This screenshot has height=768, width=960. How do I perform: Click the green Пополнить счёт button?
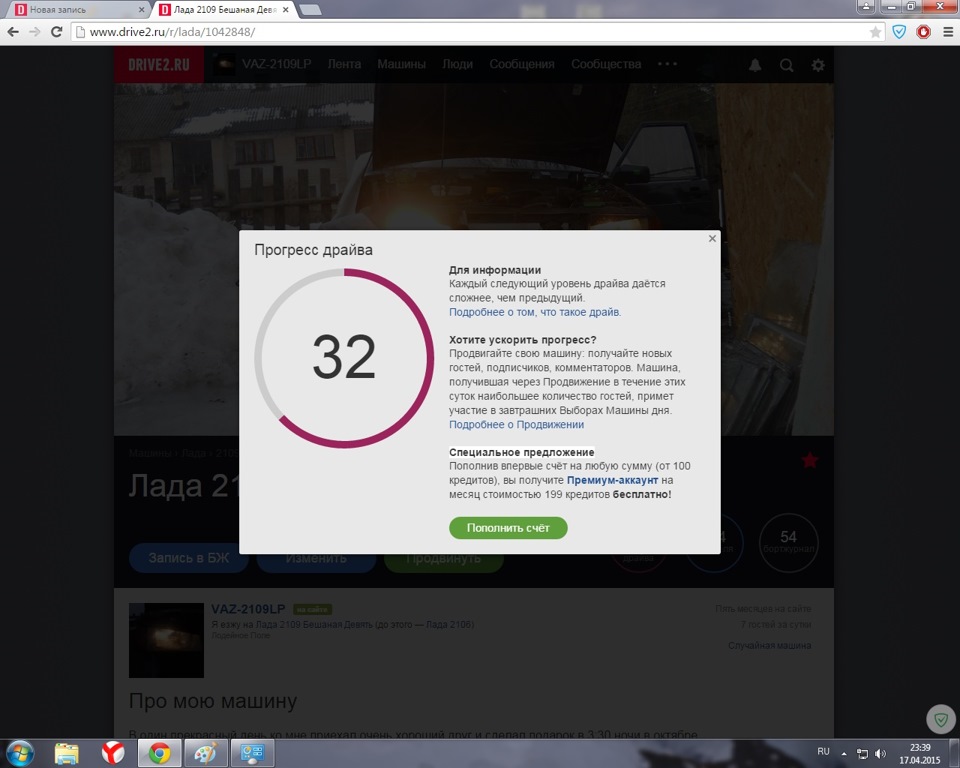tap(508, 528)
